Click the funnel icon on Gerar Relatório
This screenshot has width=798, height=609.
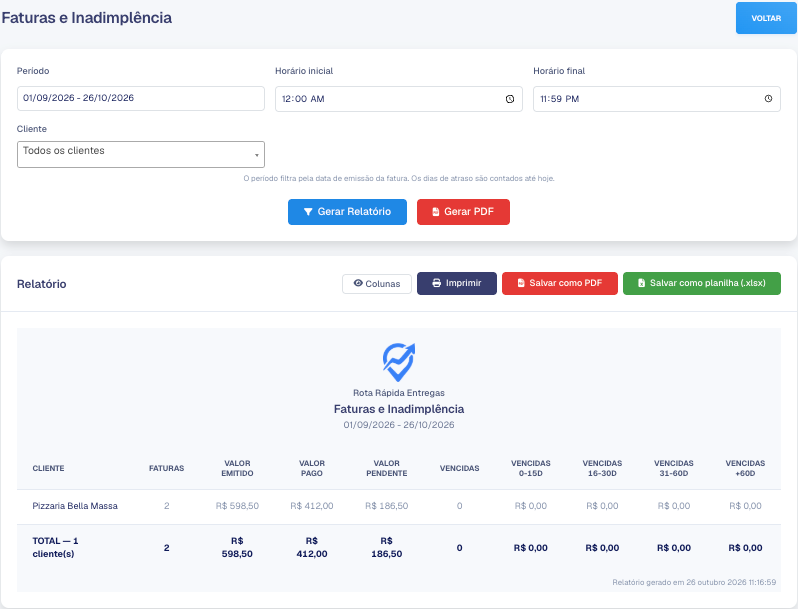point(308,212)
